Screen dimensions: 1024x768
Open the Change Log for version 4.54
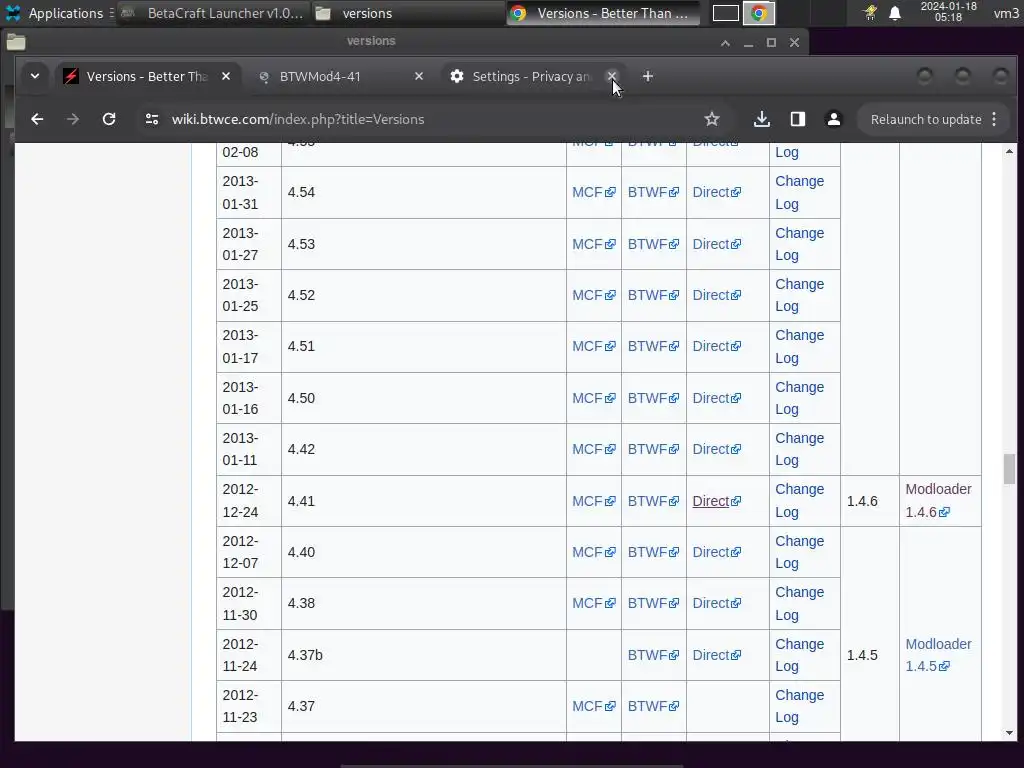click(x=799, y=192)
